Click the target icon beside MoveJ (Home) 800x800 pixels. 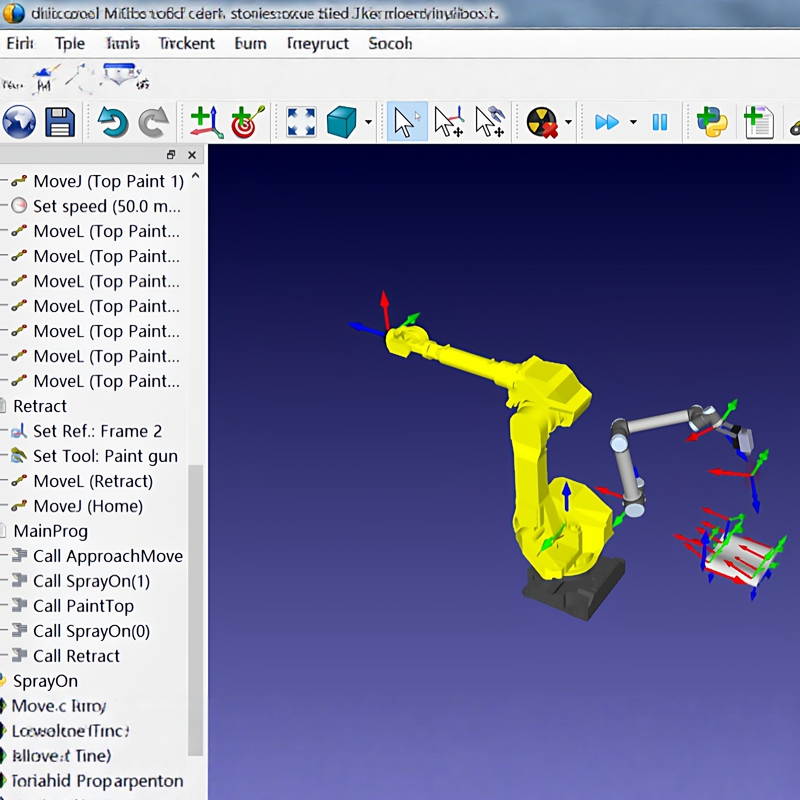[19, 506]
